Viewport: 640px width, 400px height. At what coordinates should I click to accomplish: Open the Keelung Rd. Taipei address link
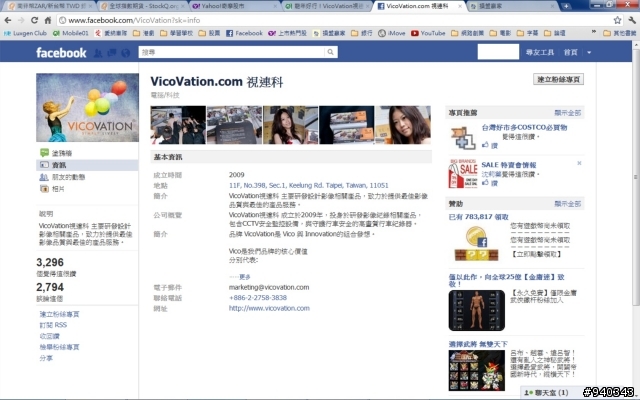pyautogui.click(x=309, y=185)
